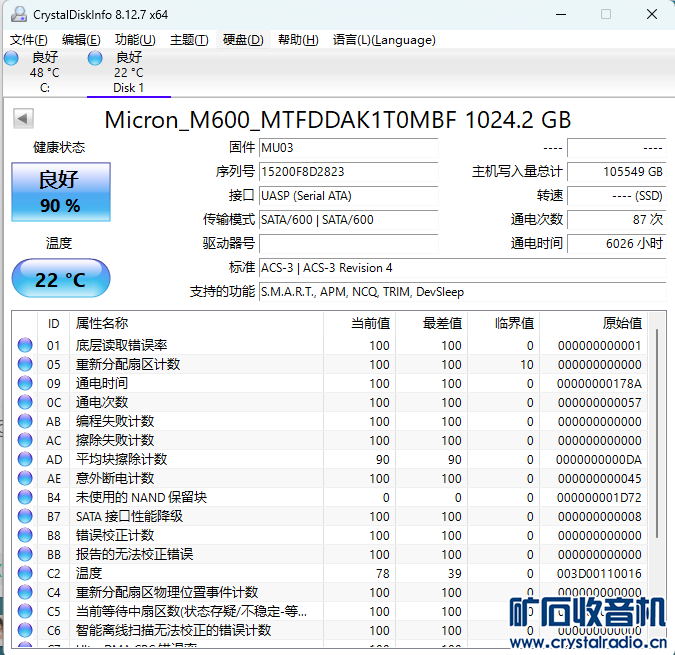Screen dimensions: 675x655
Task: Click the 固件 field showing MU03
Action: [x=348, y=148]
